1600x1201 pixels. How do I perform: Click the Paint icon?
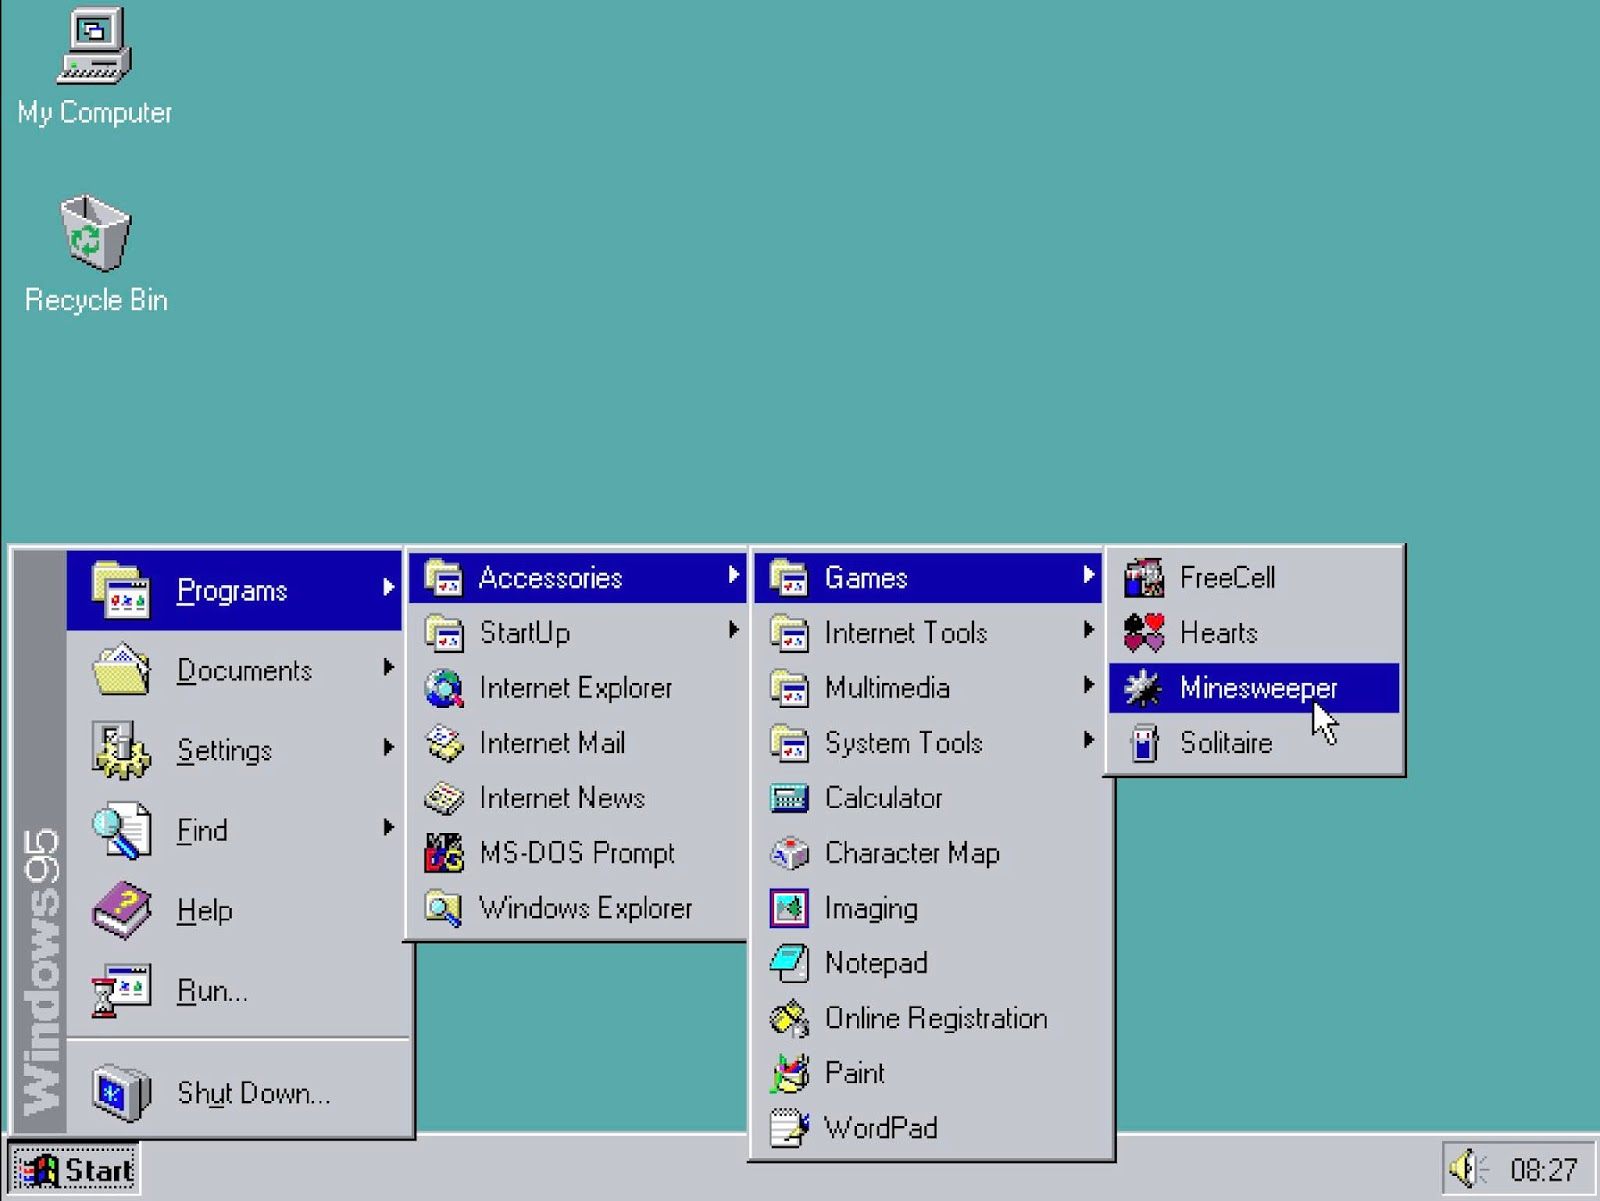pyautogui.click(x=789, y=1073)
